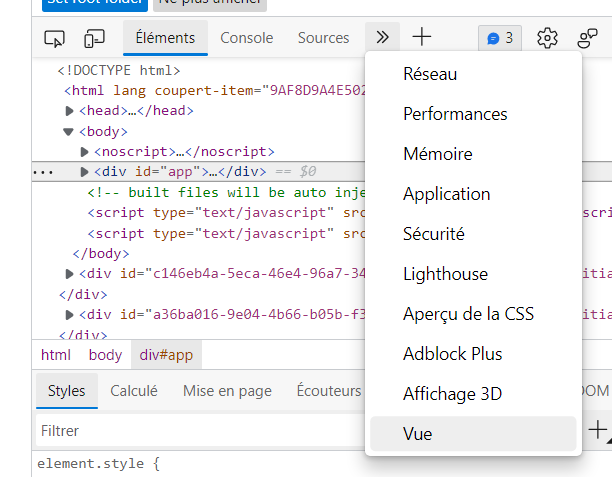Open Sécurité panel from the menu
This screenshot has height=477, width=612.
473,234
